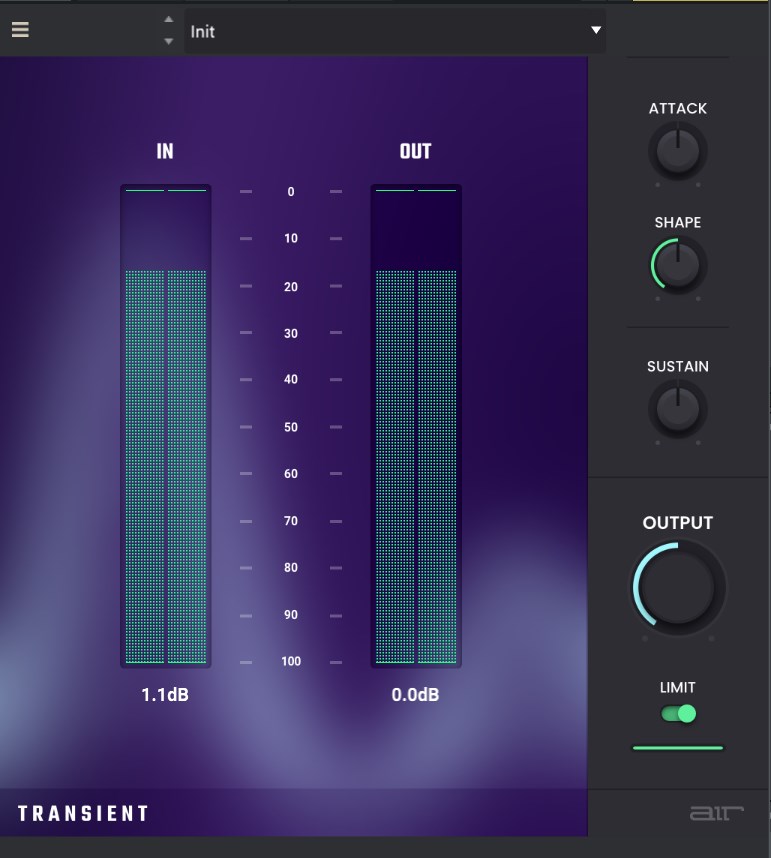Reset the OUT peak readout 0.0dB
771x858 pixels.
(x=415, y=695)
